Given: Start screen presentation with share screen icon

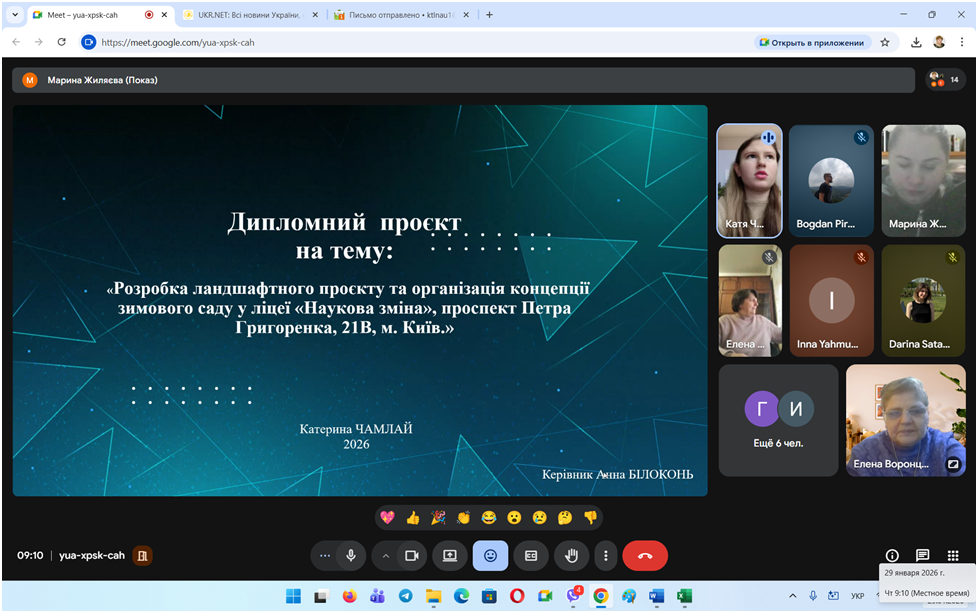Looking at the screenshot, I should pos(449,555).
